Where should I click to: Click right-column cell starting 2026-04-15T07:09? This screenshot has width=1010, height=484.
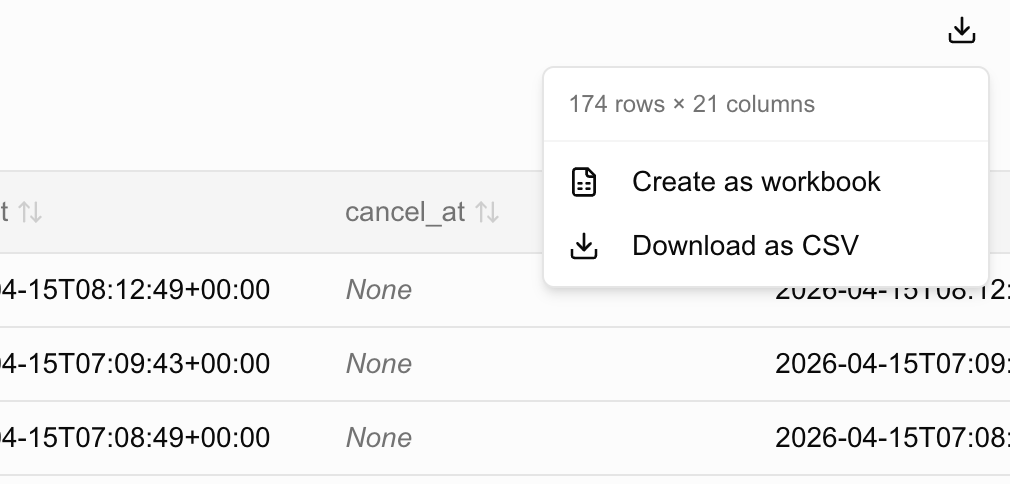892,363
